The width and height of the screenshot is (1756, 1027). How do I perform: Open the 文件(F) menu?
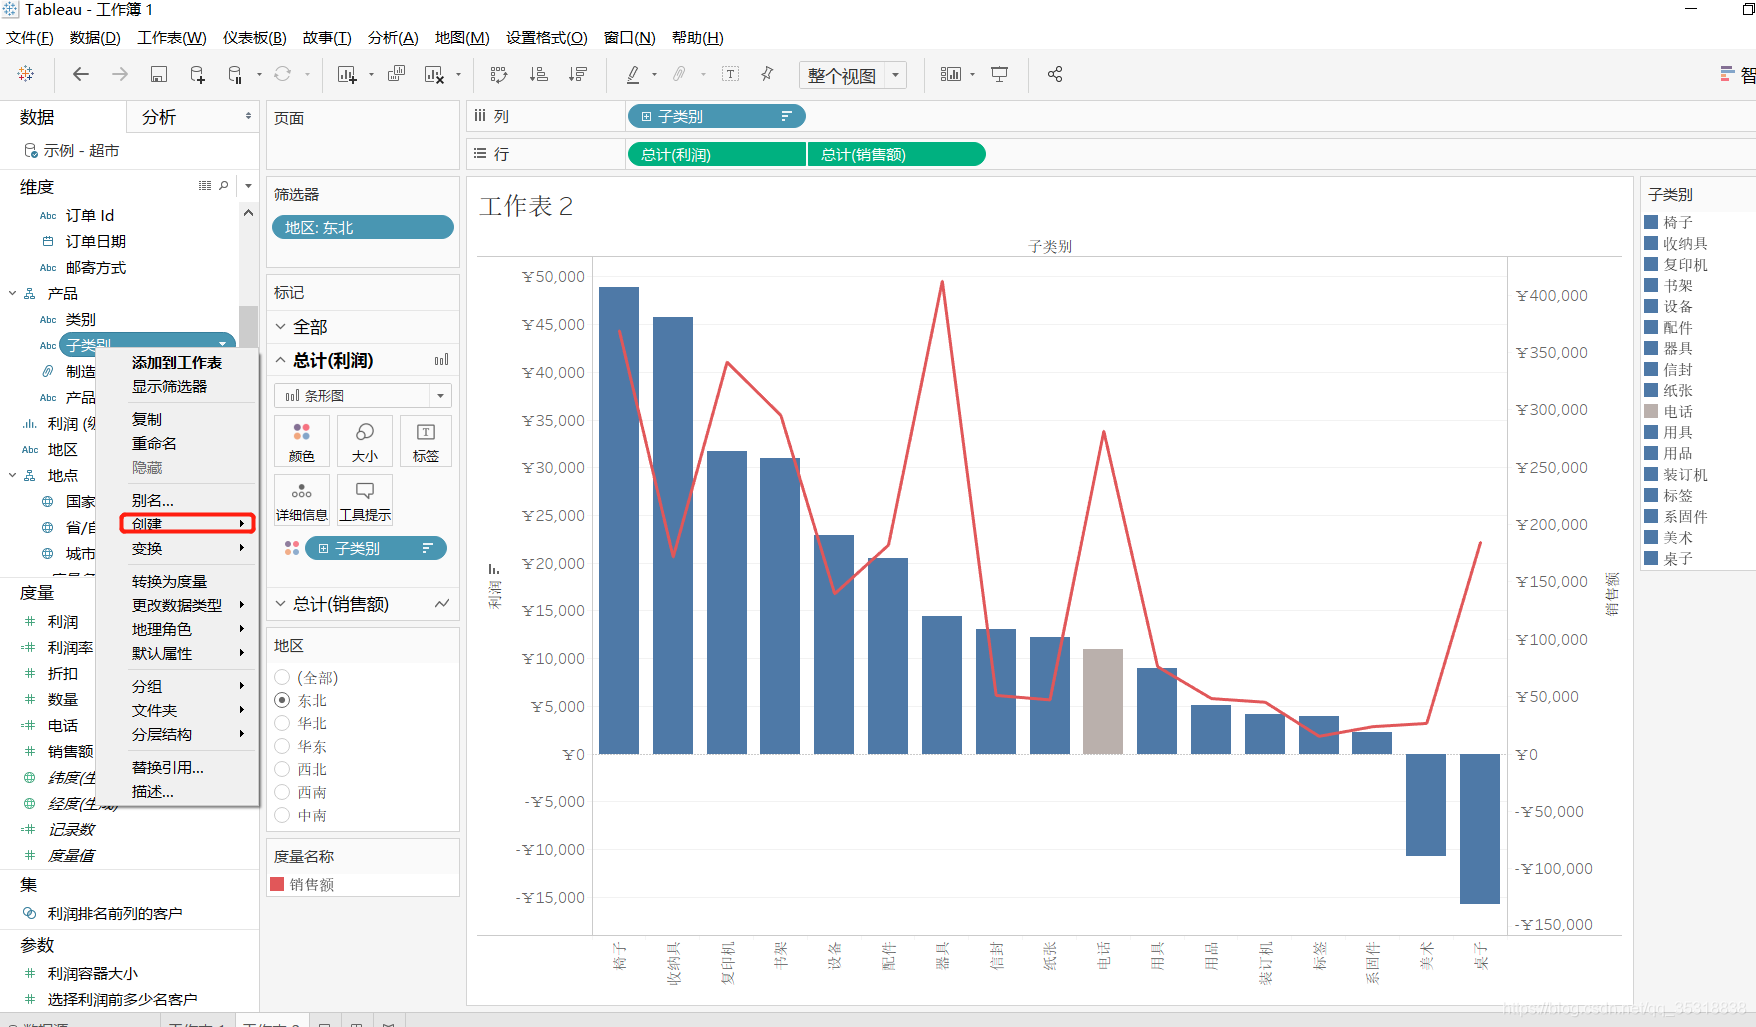(x=30, y=38)
